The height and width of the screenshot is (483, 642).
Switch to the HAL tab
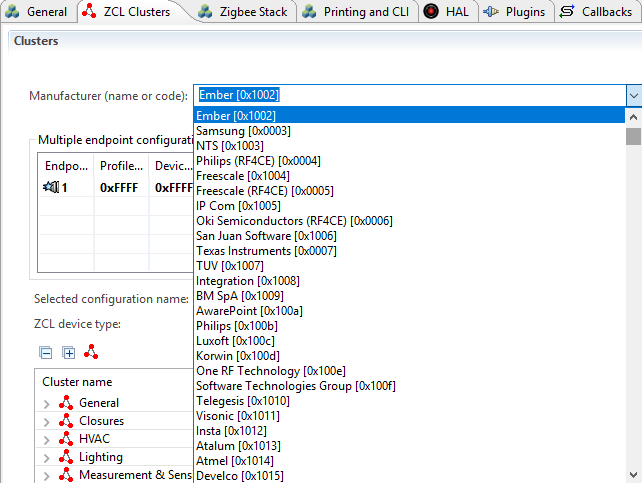pos(447,12)
